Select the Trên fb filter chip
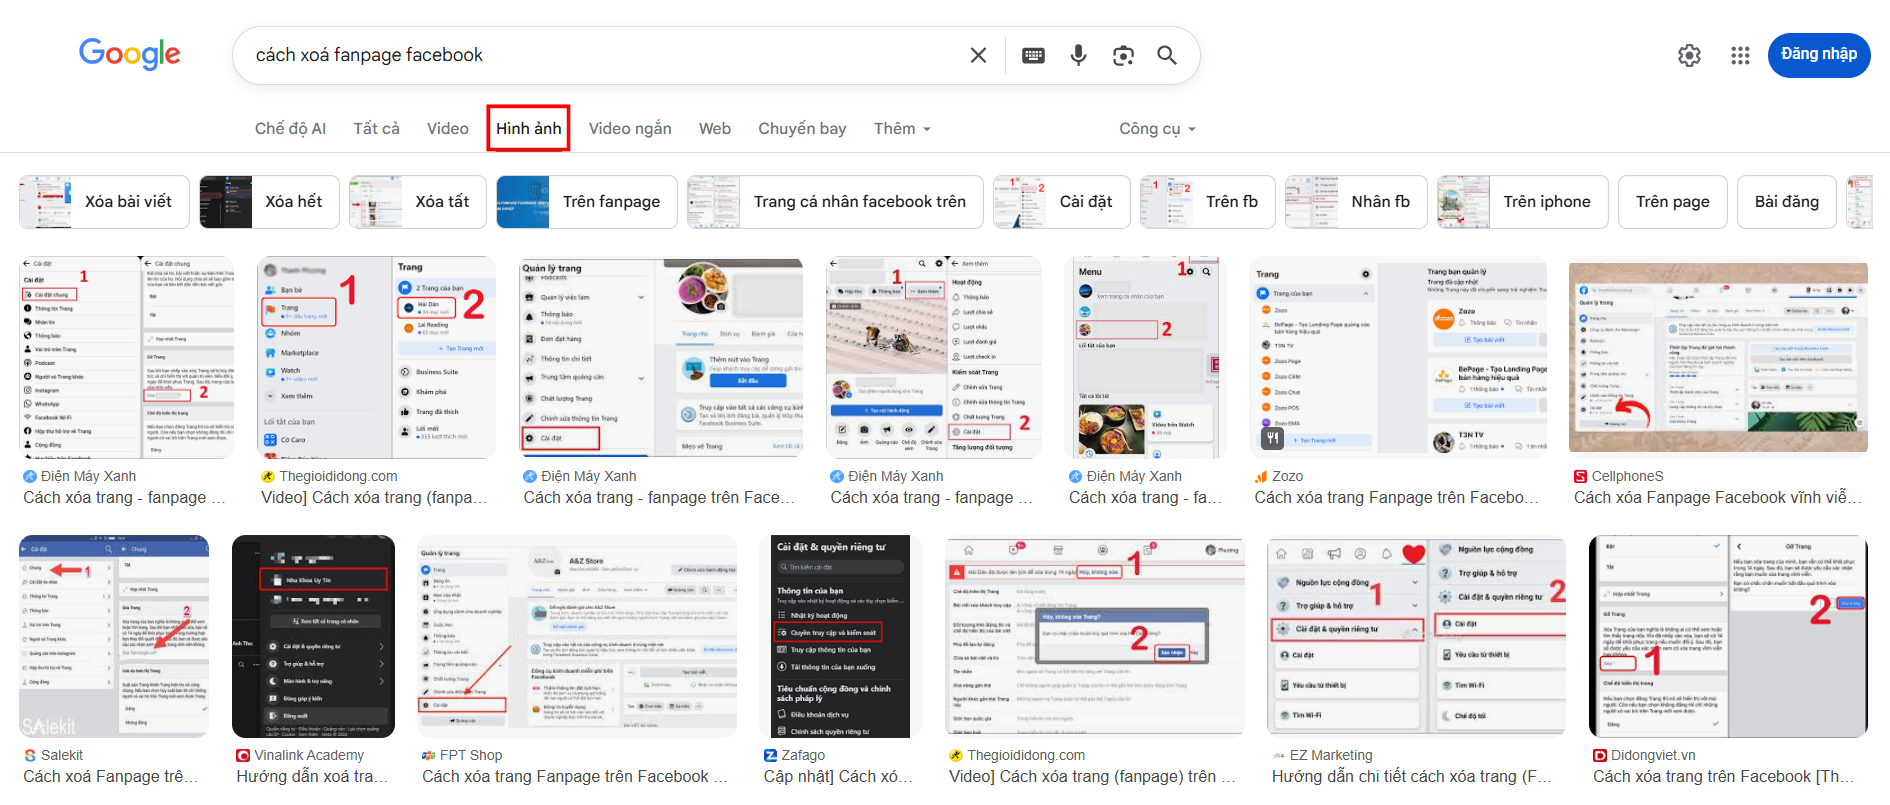Viewport: 1890px width, 805px height. coord(1208,201)
